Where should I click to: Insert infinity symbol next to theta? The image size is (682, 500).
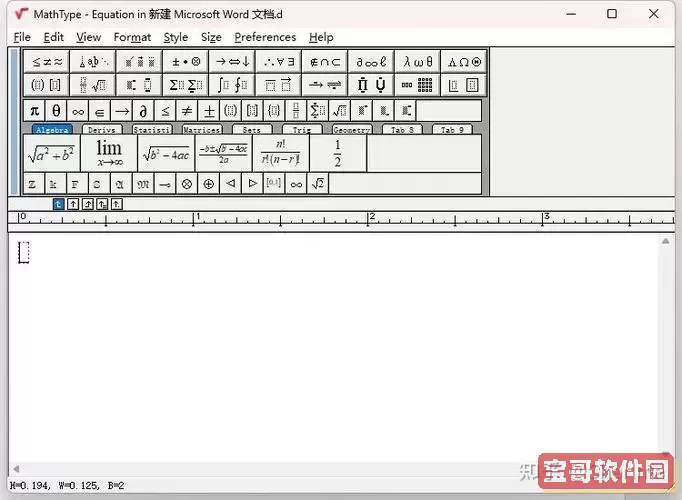click(78, 111)
